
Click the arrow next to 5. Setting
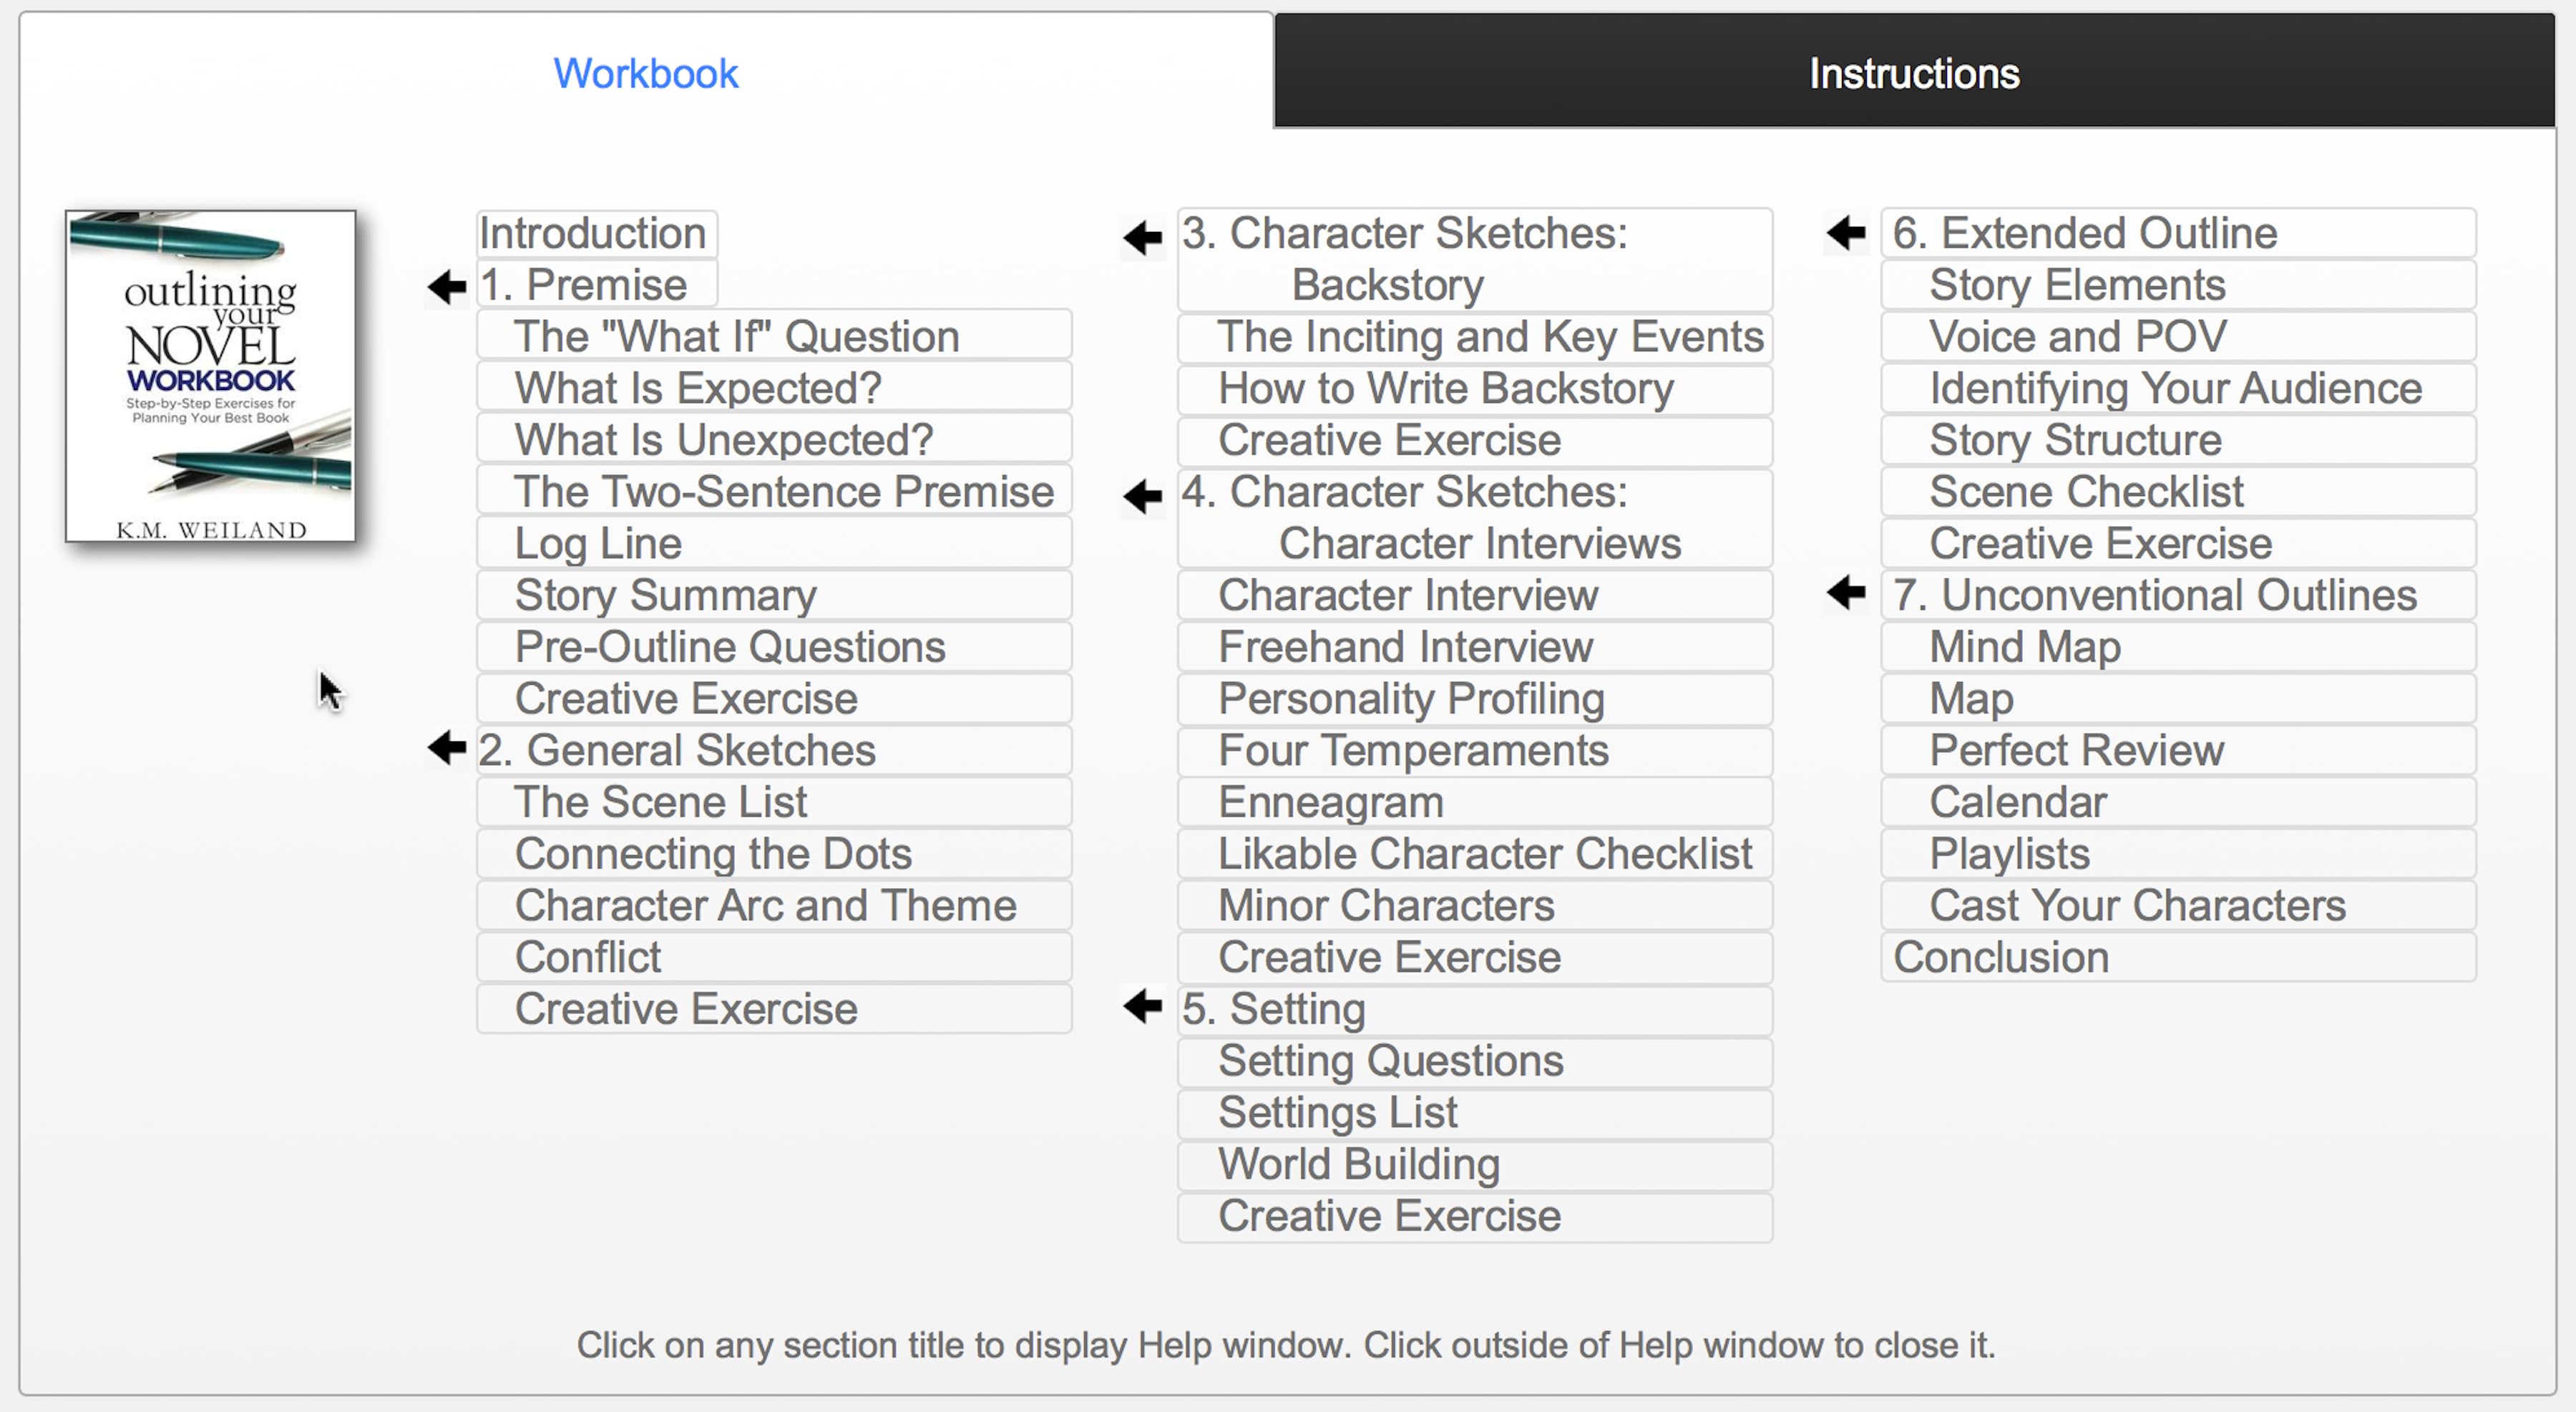[1143, 1006]
